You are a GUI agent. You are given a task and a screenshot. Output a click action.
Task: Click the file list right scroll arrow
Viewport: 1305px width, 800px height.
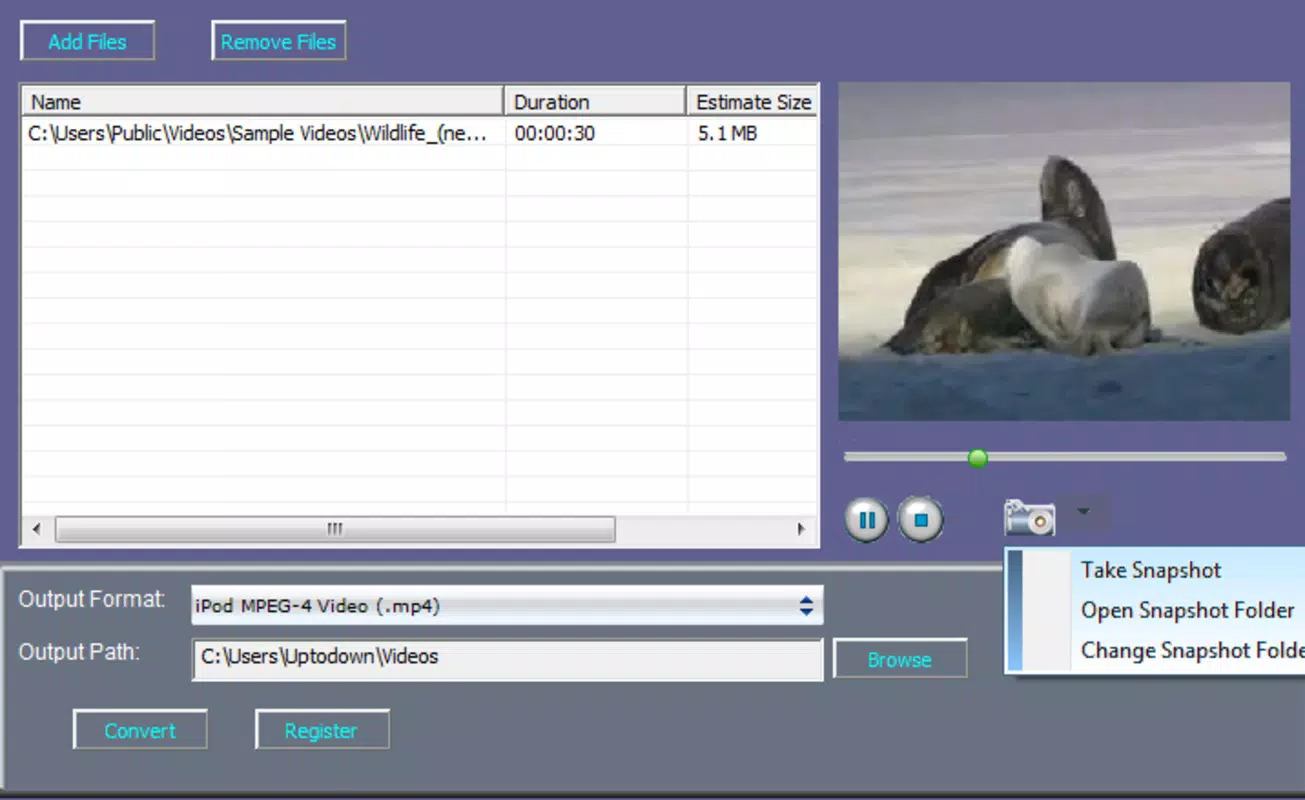point(801,529)
